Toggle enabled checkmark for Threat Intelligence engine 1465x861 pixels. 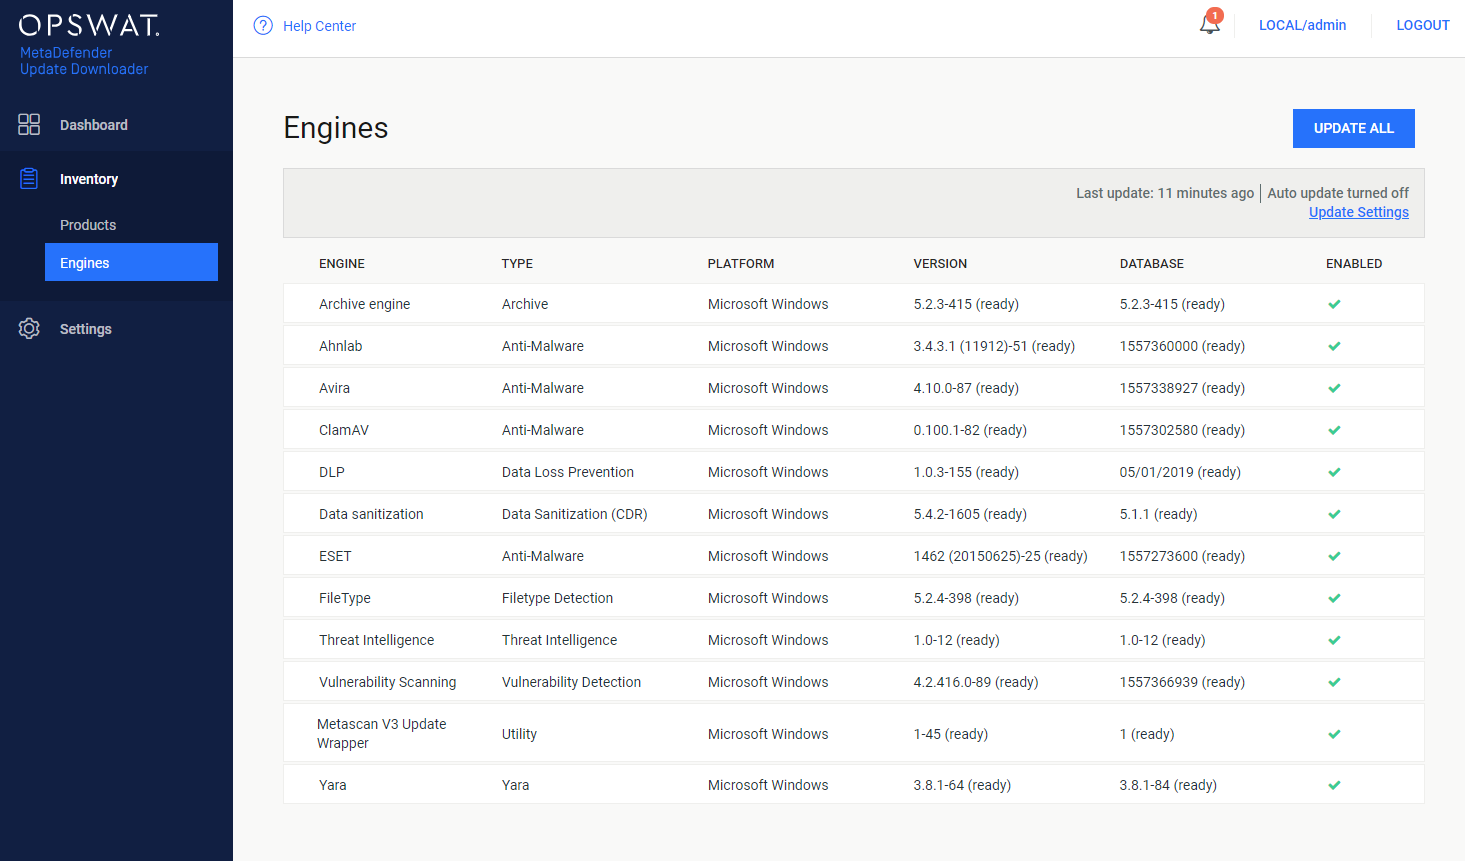[1334, 640]
